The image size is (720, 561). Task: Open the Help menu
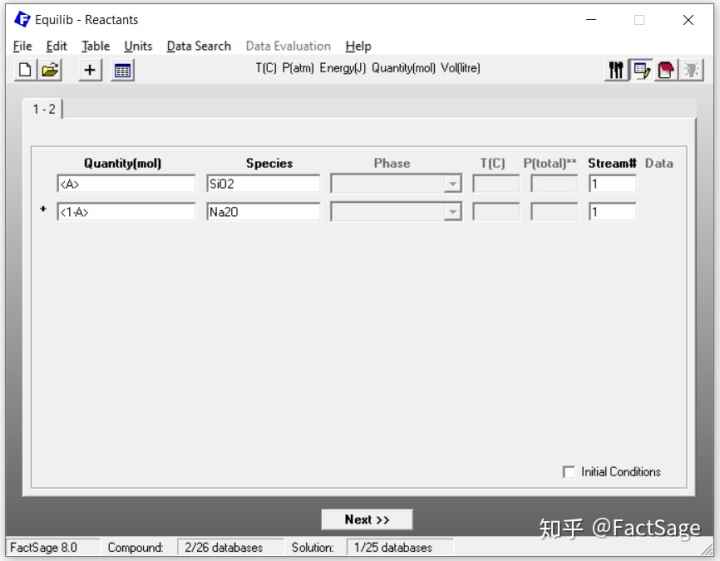[x=358, y=46]
